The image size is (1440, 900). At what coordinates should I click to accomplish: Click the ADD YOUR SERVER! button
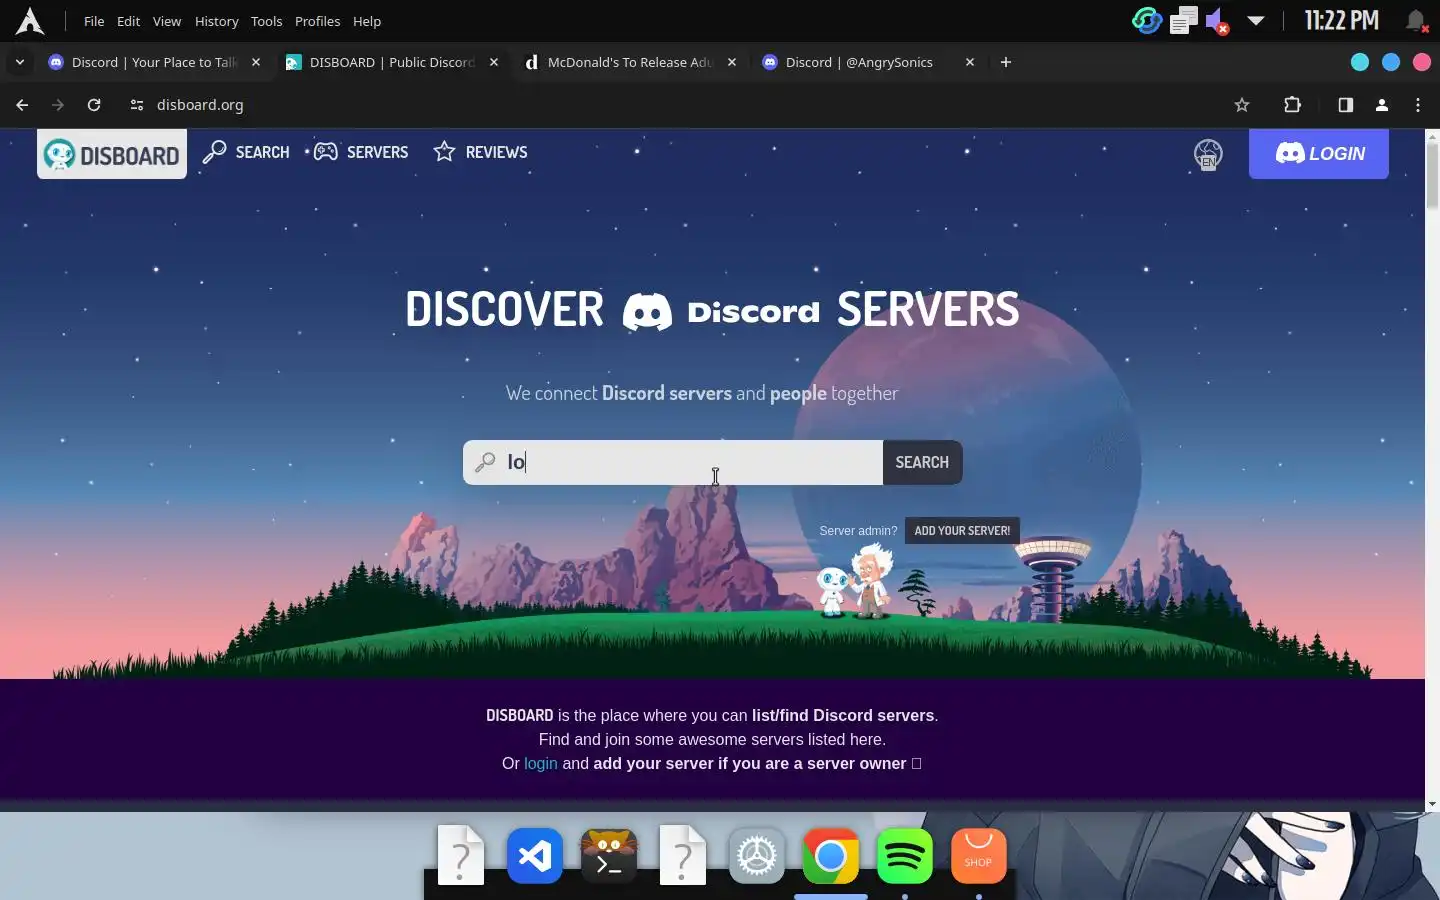tap(962, 531)
